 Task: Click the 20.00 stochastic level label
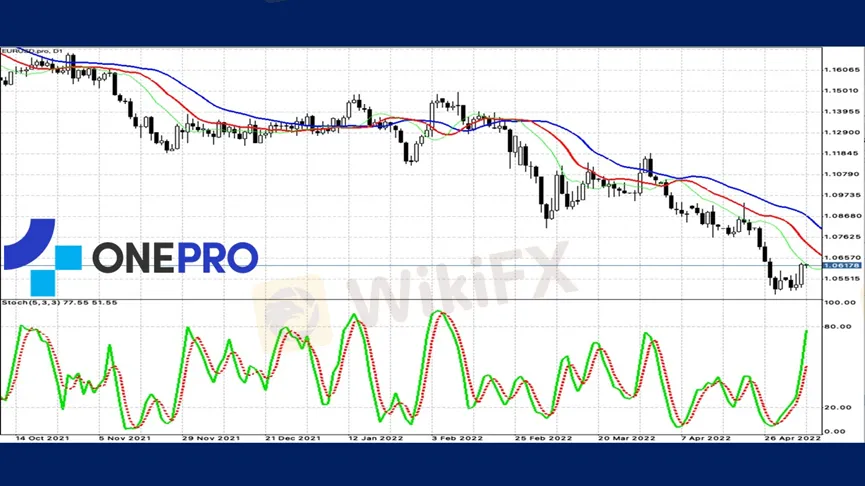pos(836,407)
